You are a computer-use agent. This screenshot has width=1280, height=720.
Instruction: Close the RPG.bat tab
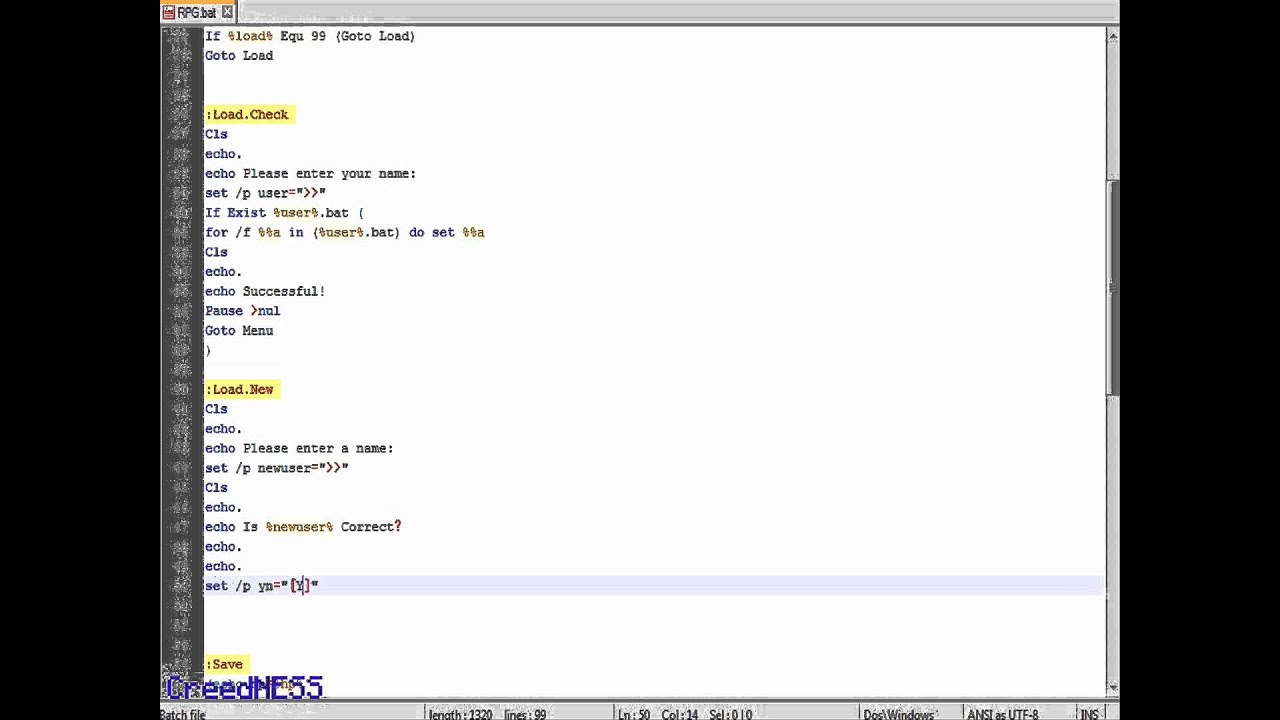(227, 12)
